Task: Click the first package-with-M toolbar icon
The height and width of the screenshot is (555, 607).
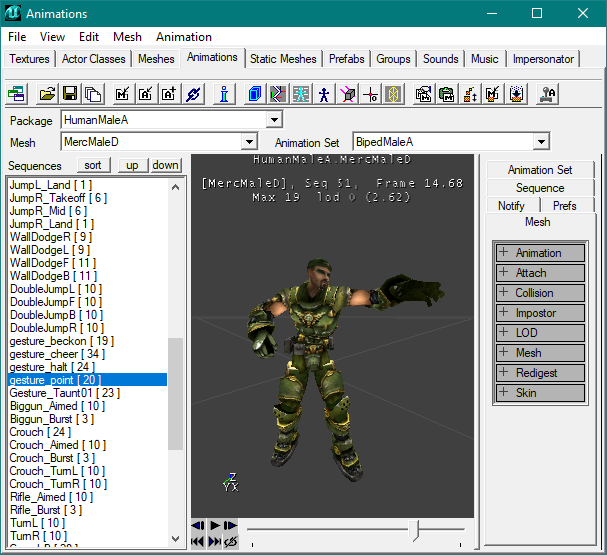Action: [x=424, y=94]
